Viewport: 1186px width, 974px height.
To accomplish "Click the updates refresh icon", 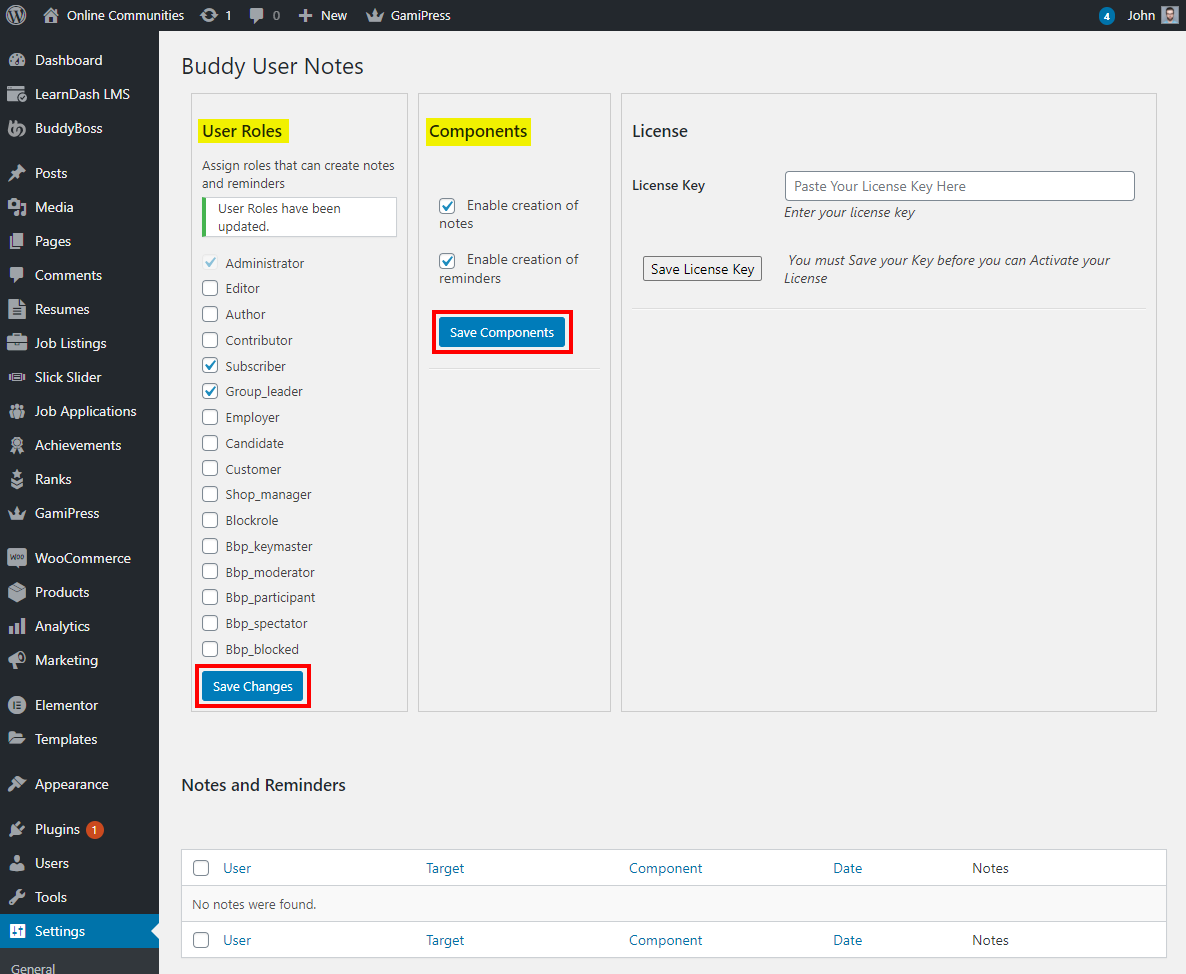I will click(208, 15).
